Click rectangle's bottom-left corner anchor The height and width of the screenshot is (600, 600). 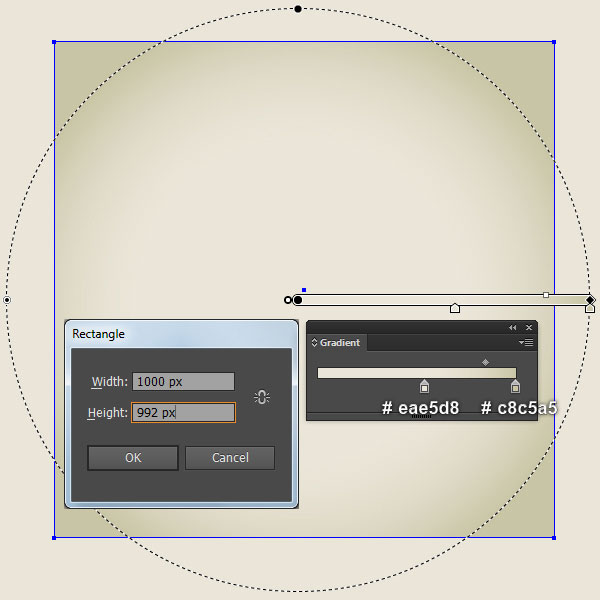(x=54, y=538)
